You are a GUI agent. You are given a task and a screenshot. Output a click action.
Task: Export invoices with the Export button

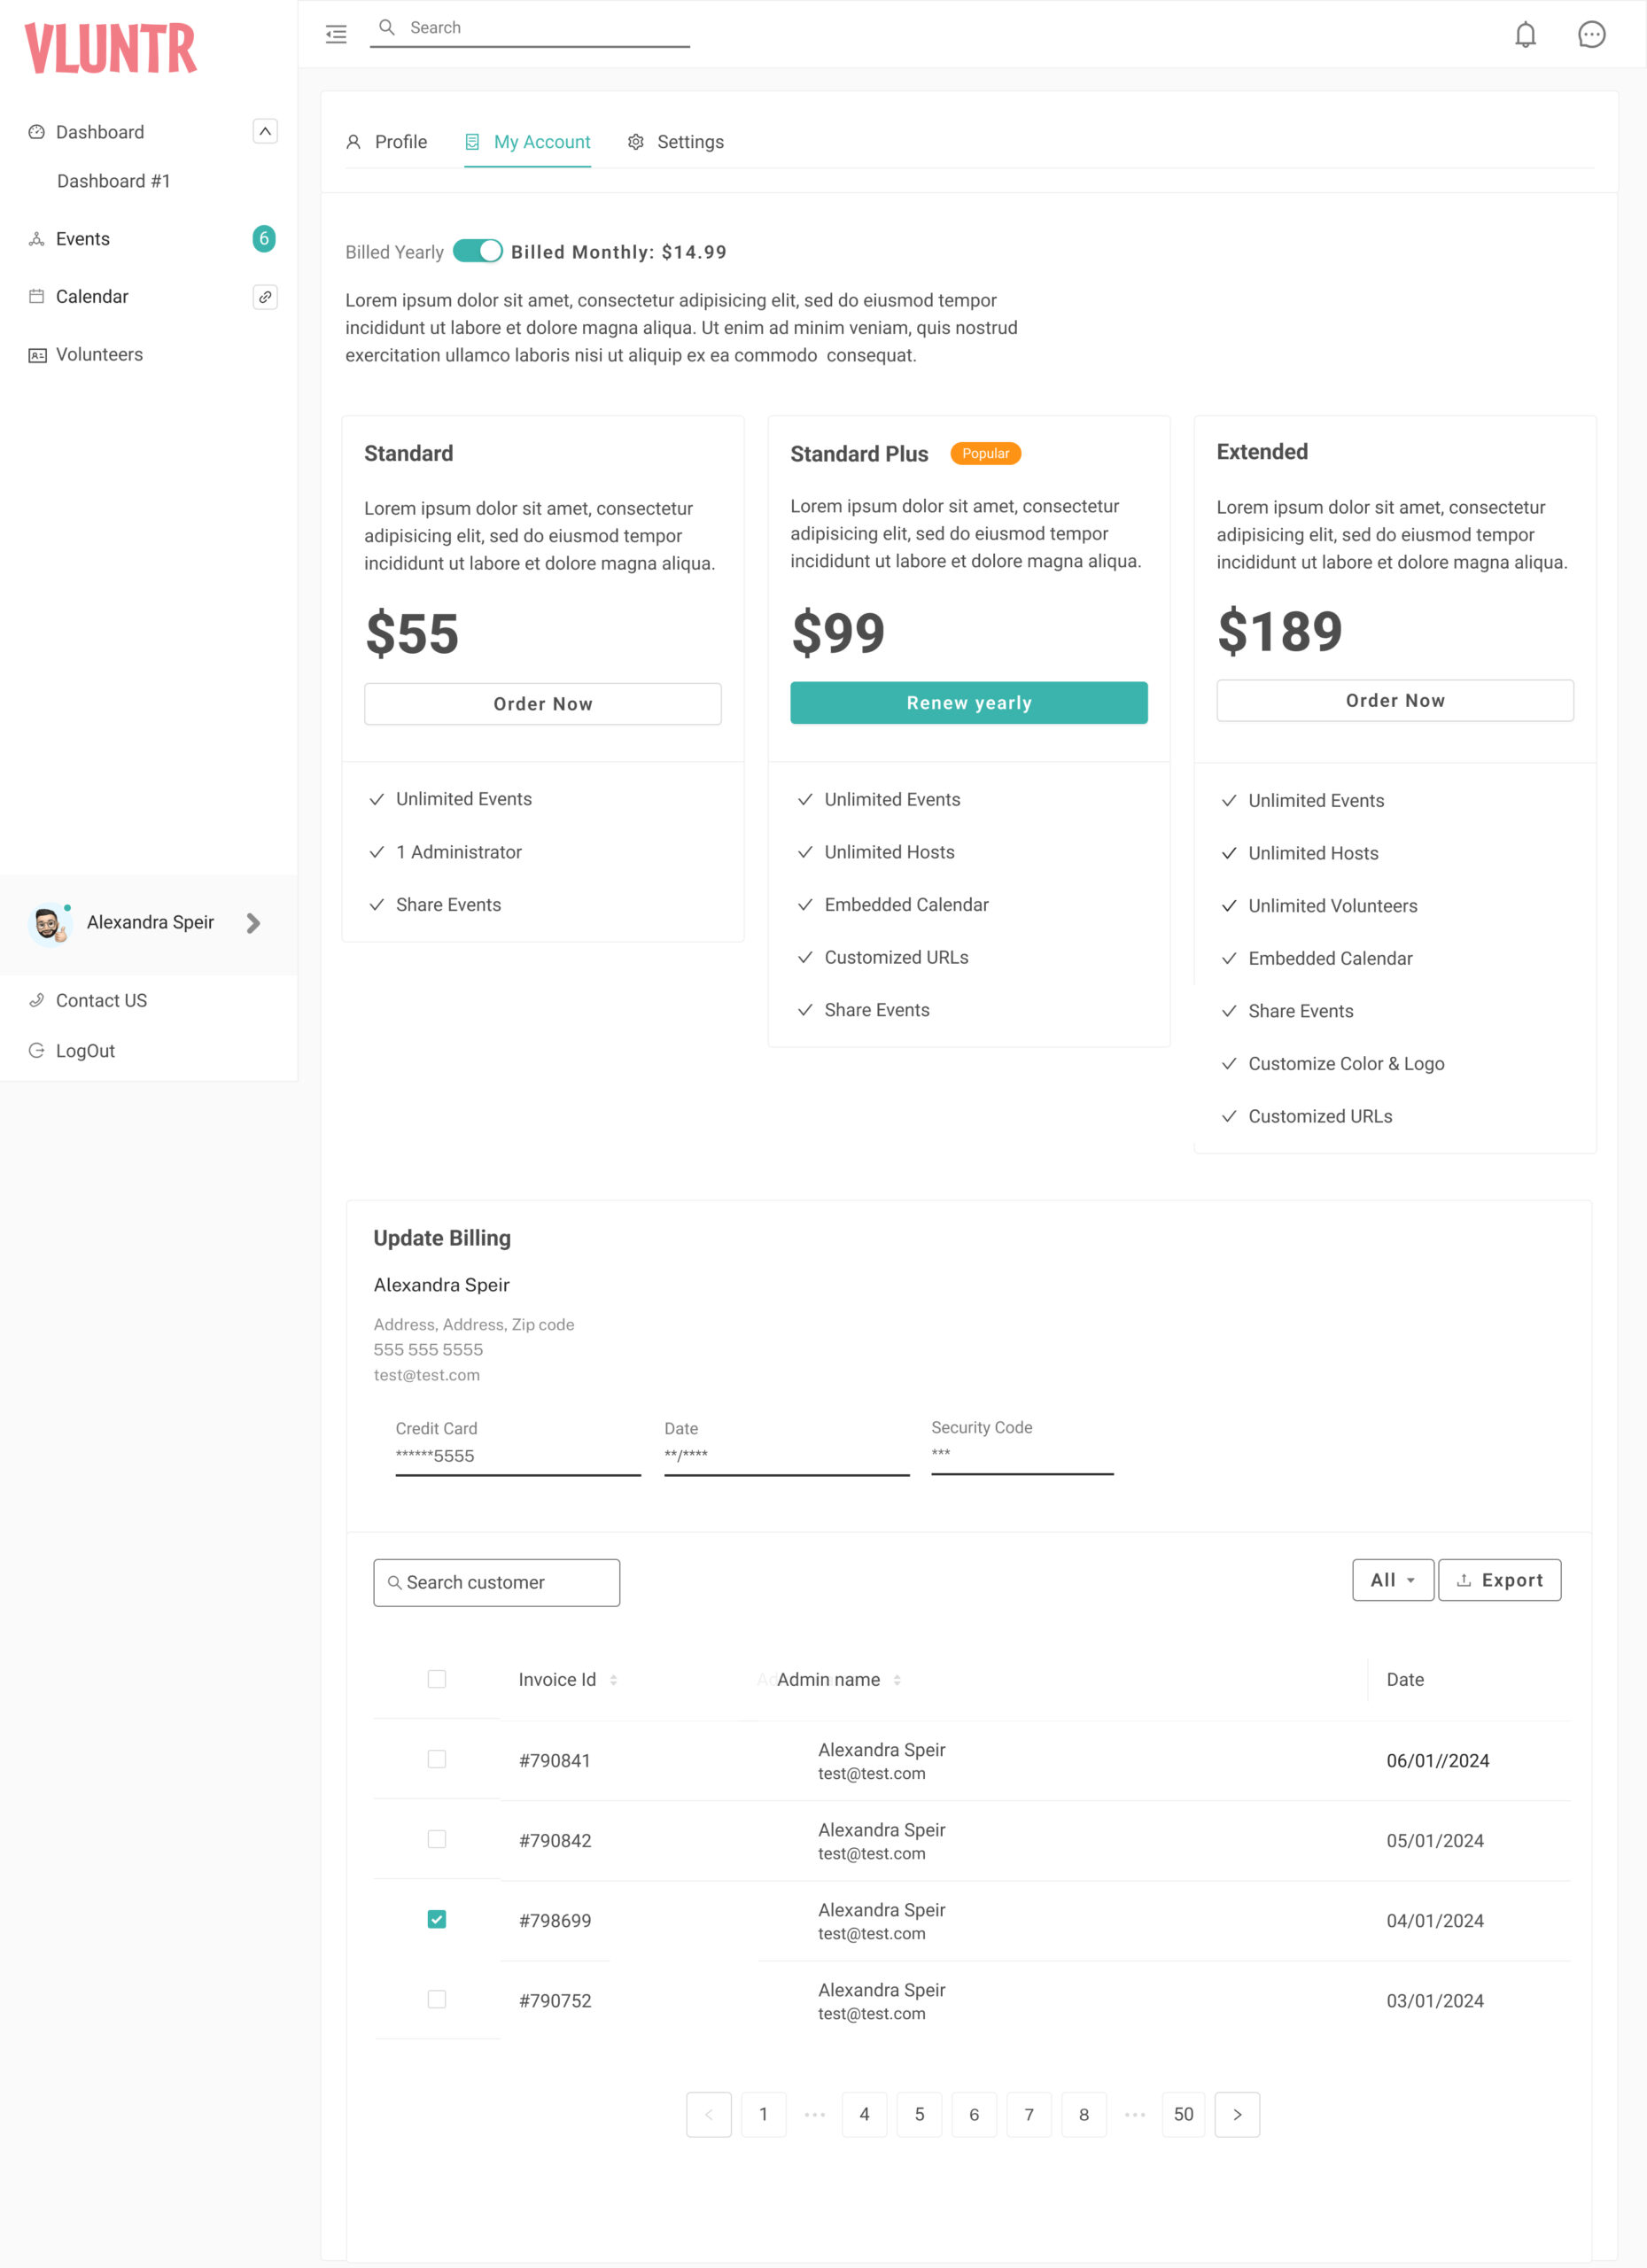click(x=1499, y=1580)
